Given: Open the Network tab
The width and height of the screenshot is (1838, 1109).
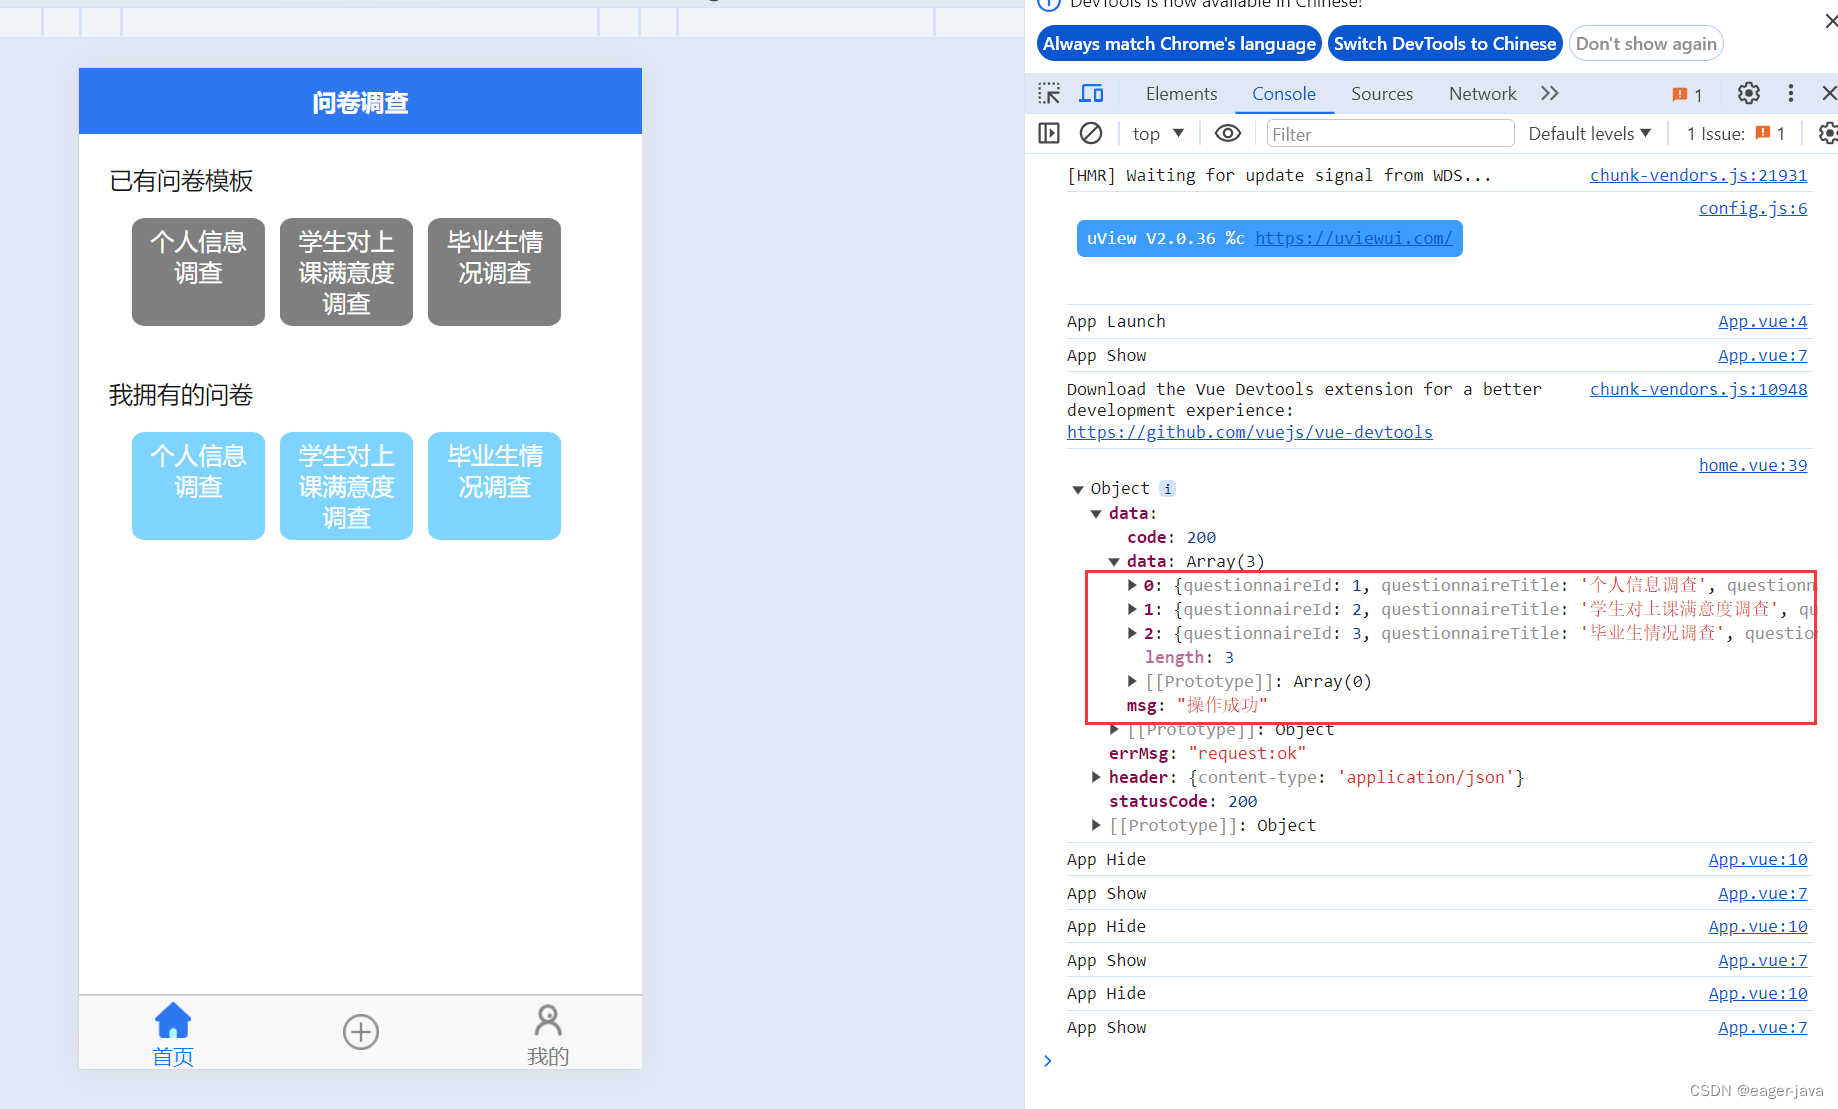Looking at the screenshot, I should 1482,94.
